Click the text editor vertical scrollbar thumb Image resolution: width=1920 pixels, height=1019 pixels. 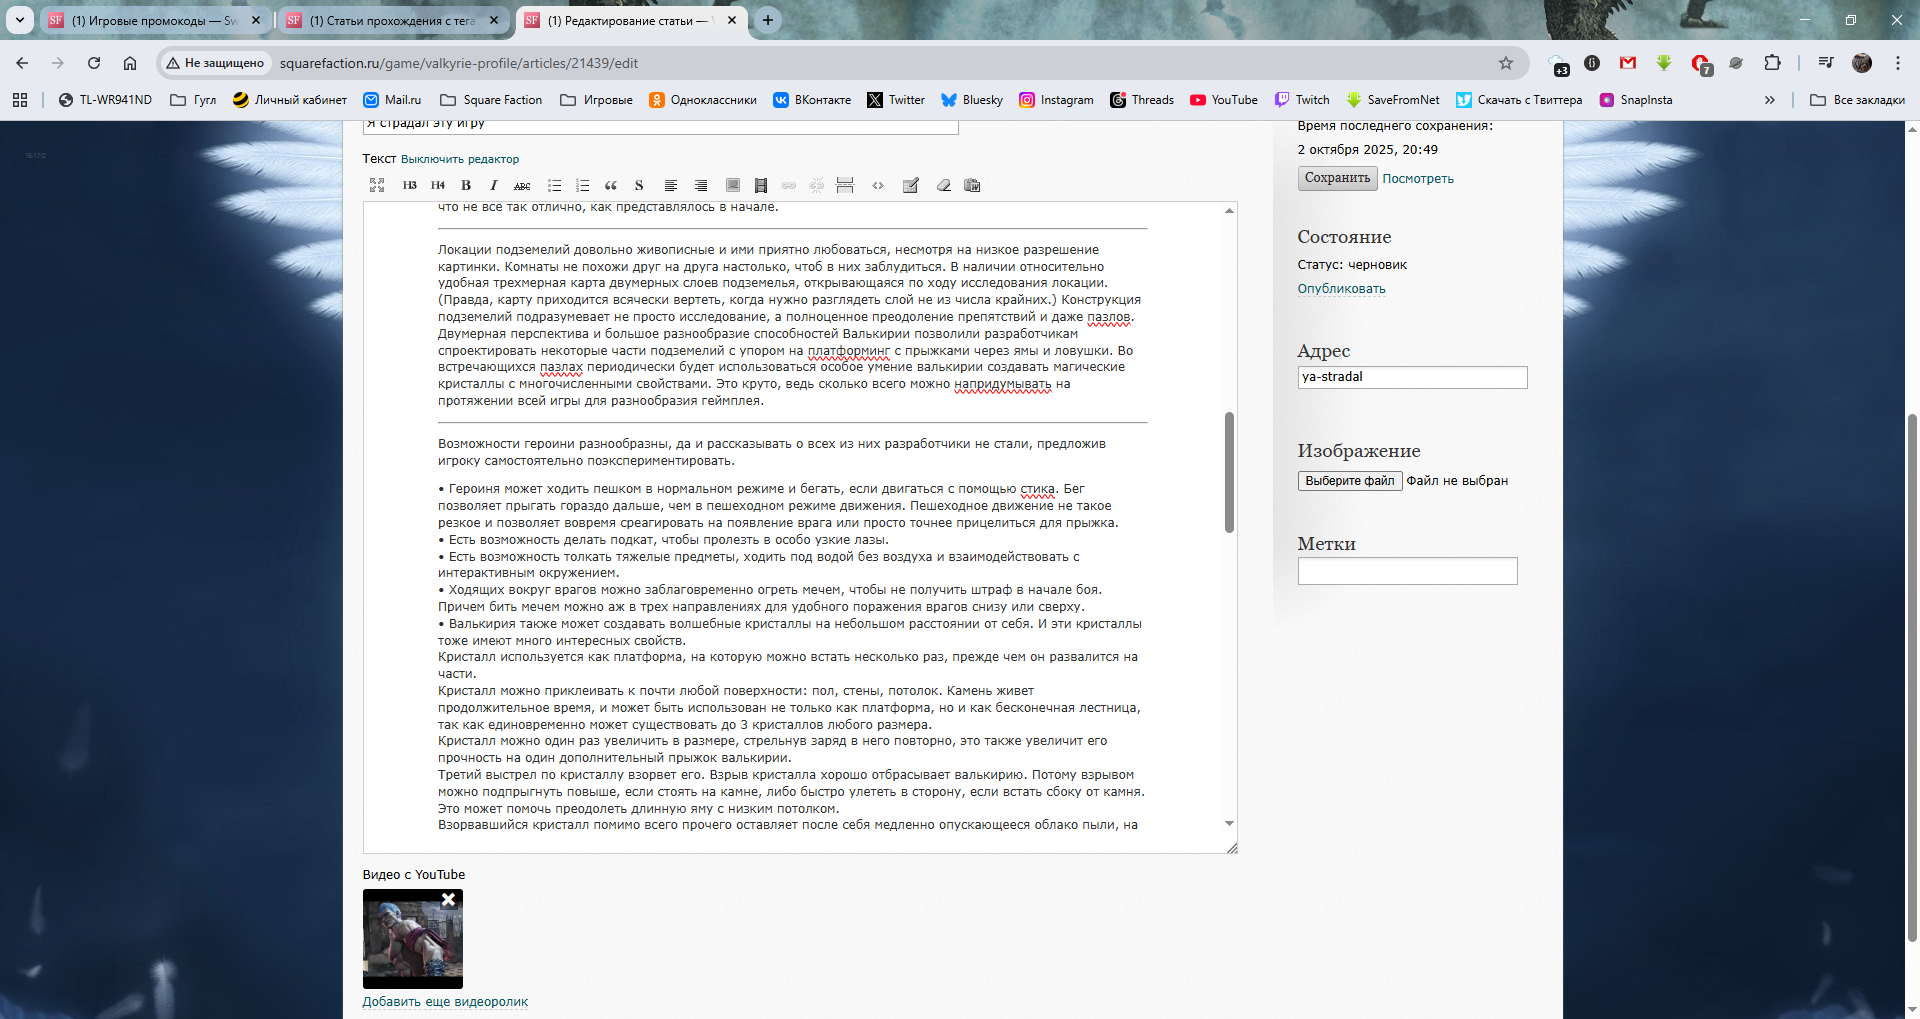[1229, 472]
